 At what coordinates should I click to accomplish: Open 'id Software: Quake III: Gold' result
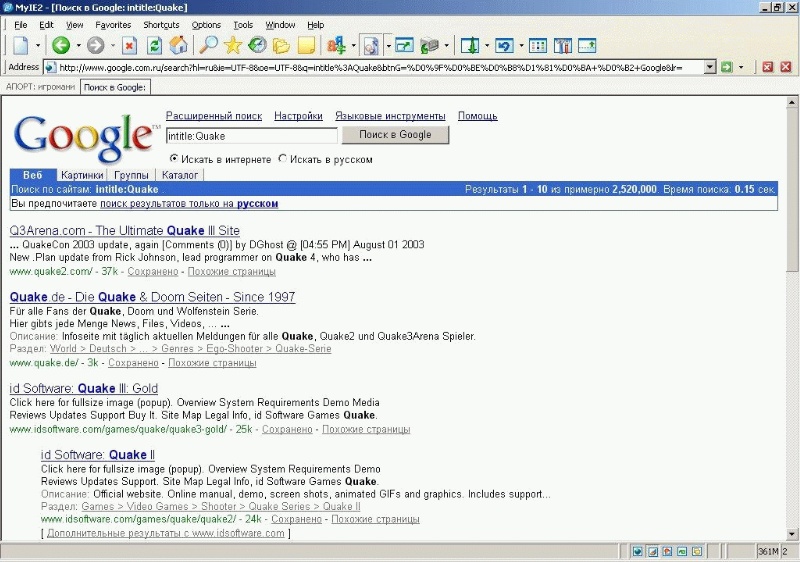tap(84, 389)
